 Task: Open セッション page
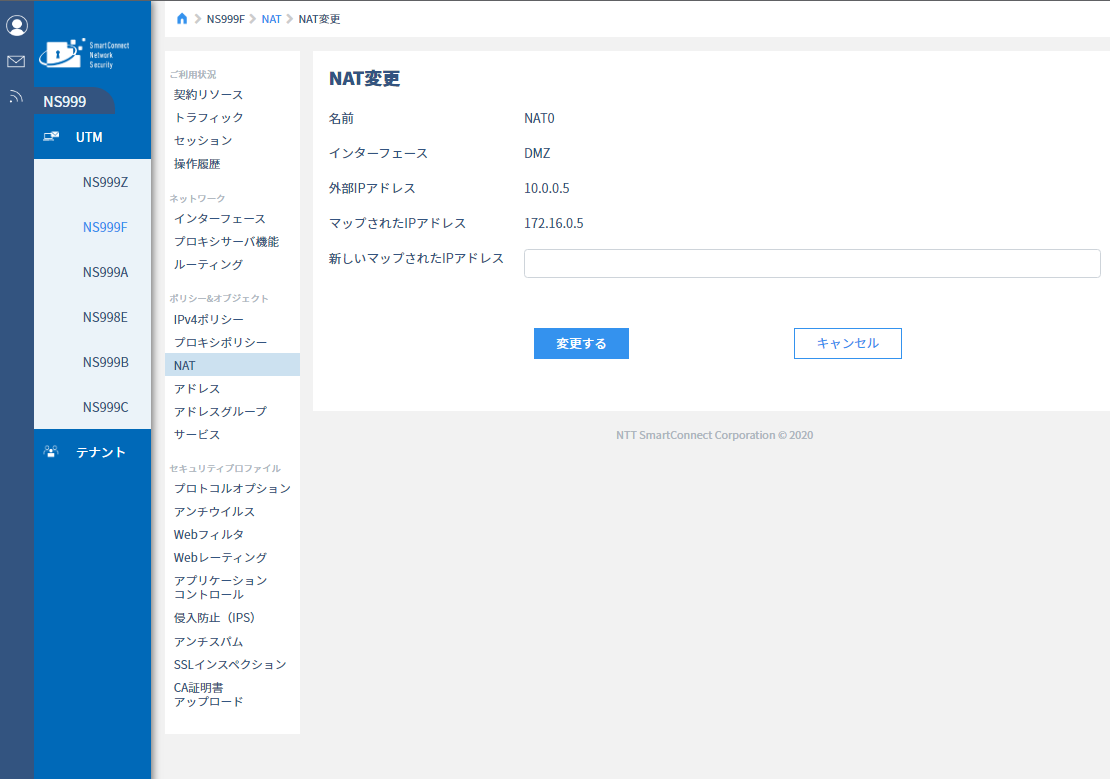click(x=202, y=141)
